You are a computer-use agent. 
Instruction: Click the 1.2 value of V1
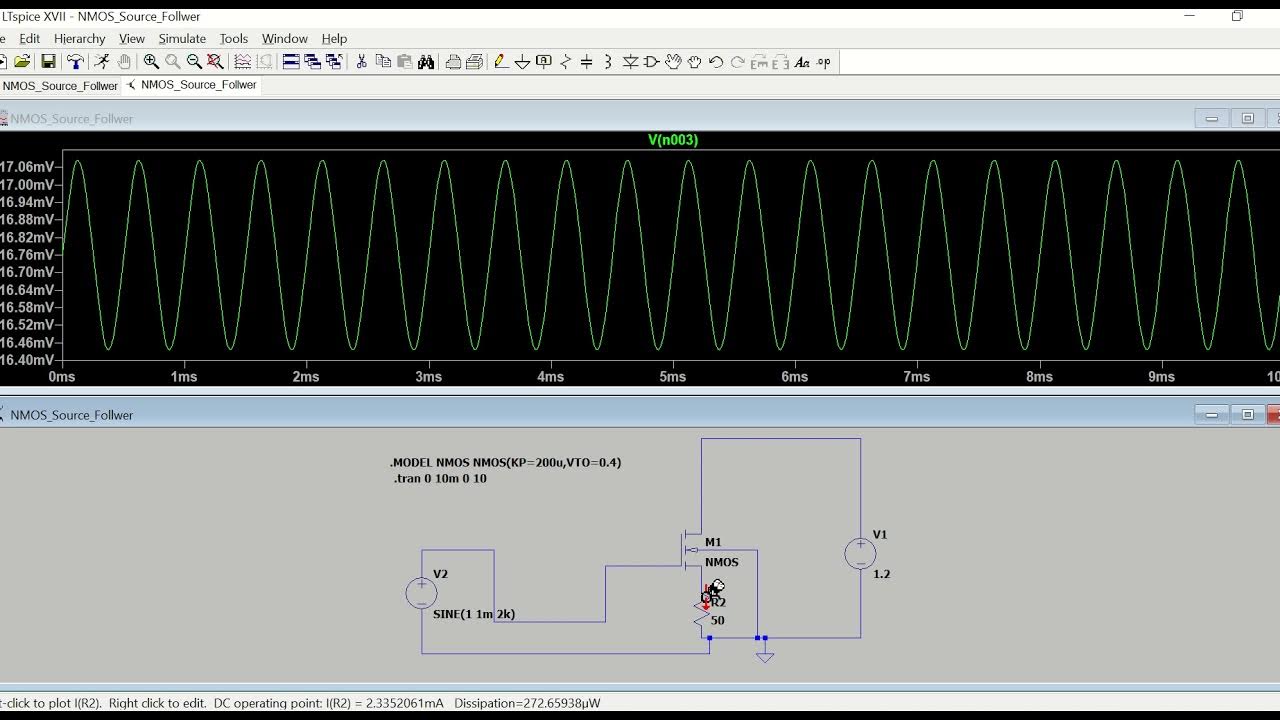click(x=881, y=574)
